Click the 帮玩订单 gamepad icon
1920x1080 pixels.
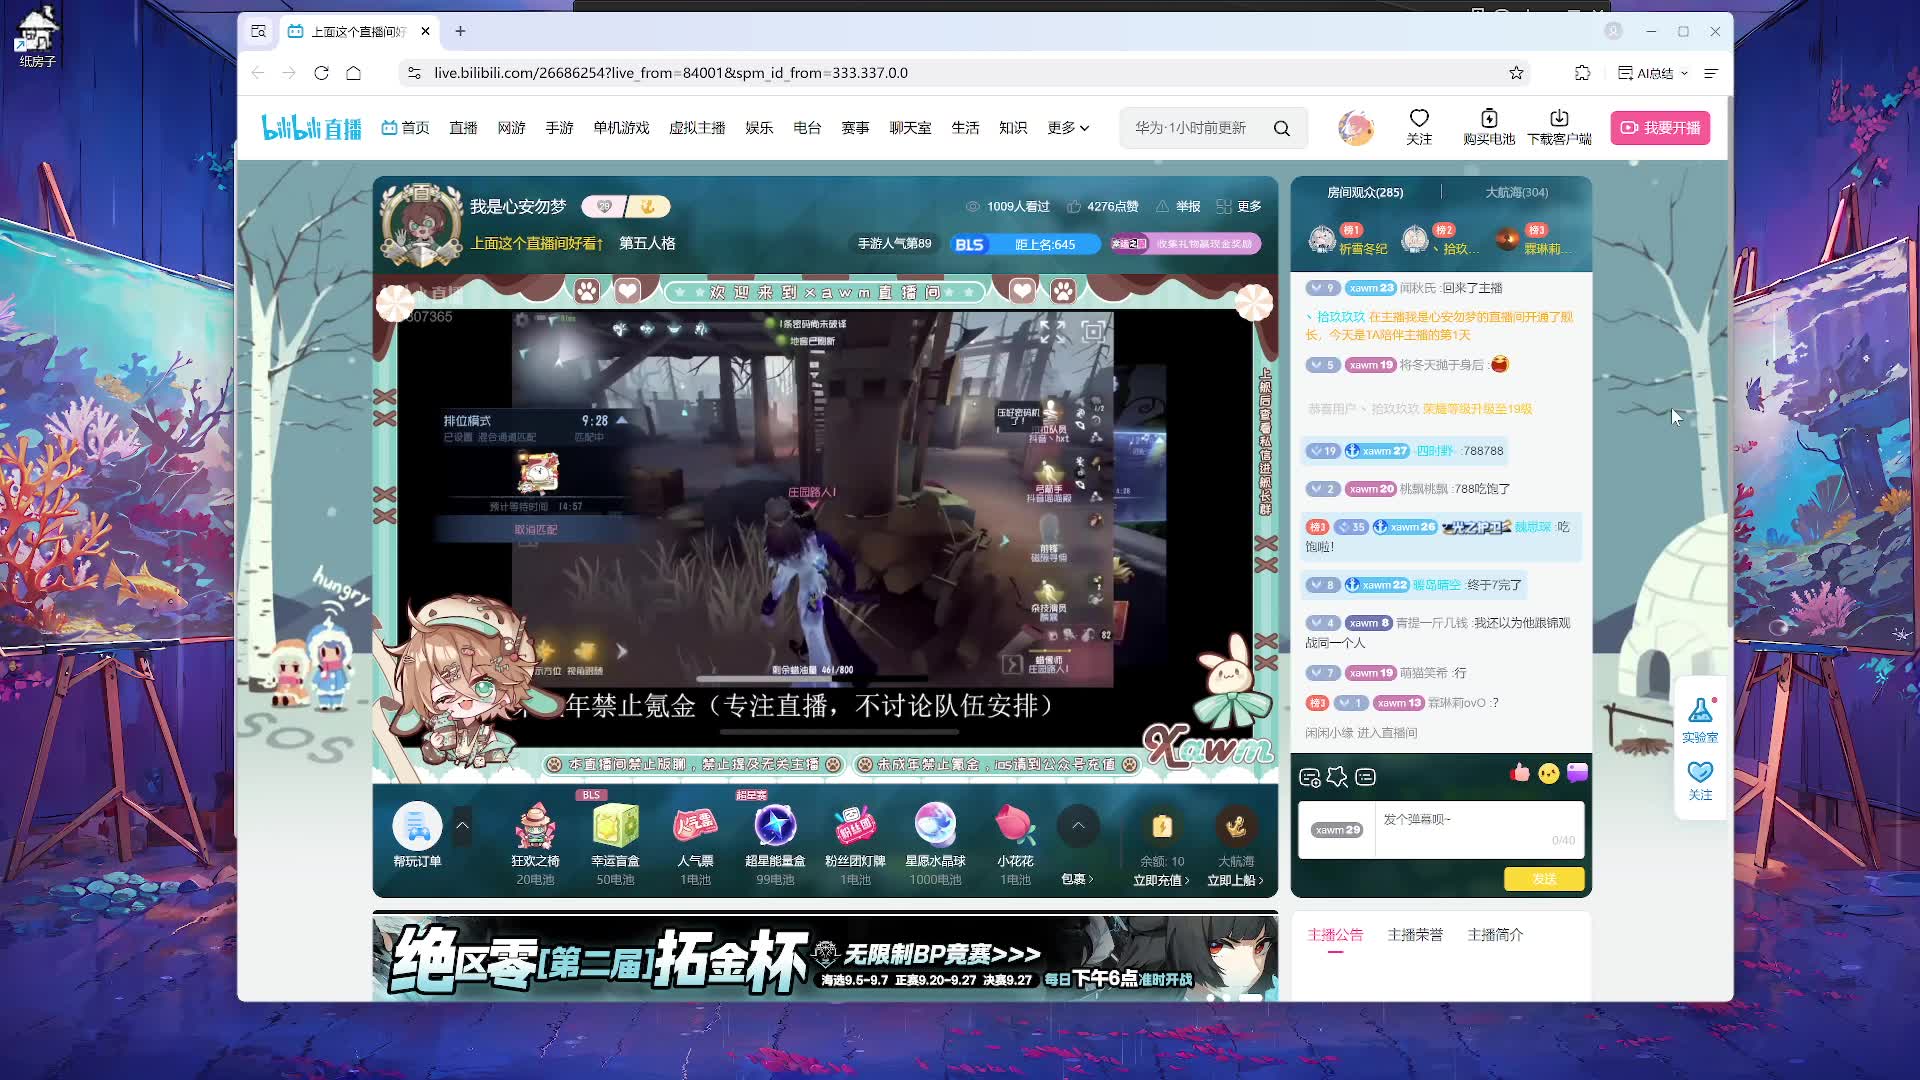click(x=417, y=826)
